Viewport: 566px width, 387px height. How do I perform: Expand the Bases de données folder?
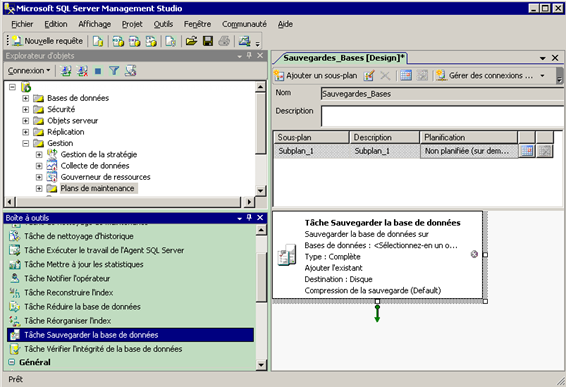(x=26, y=98)
